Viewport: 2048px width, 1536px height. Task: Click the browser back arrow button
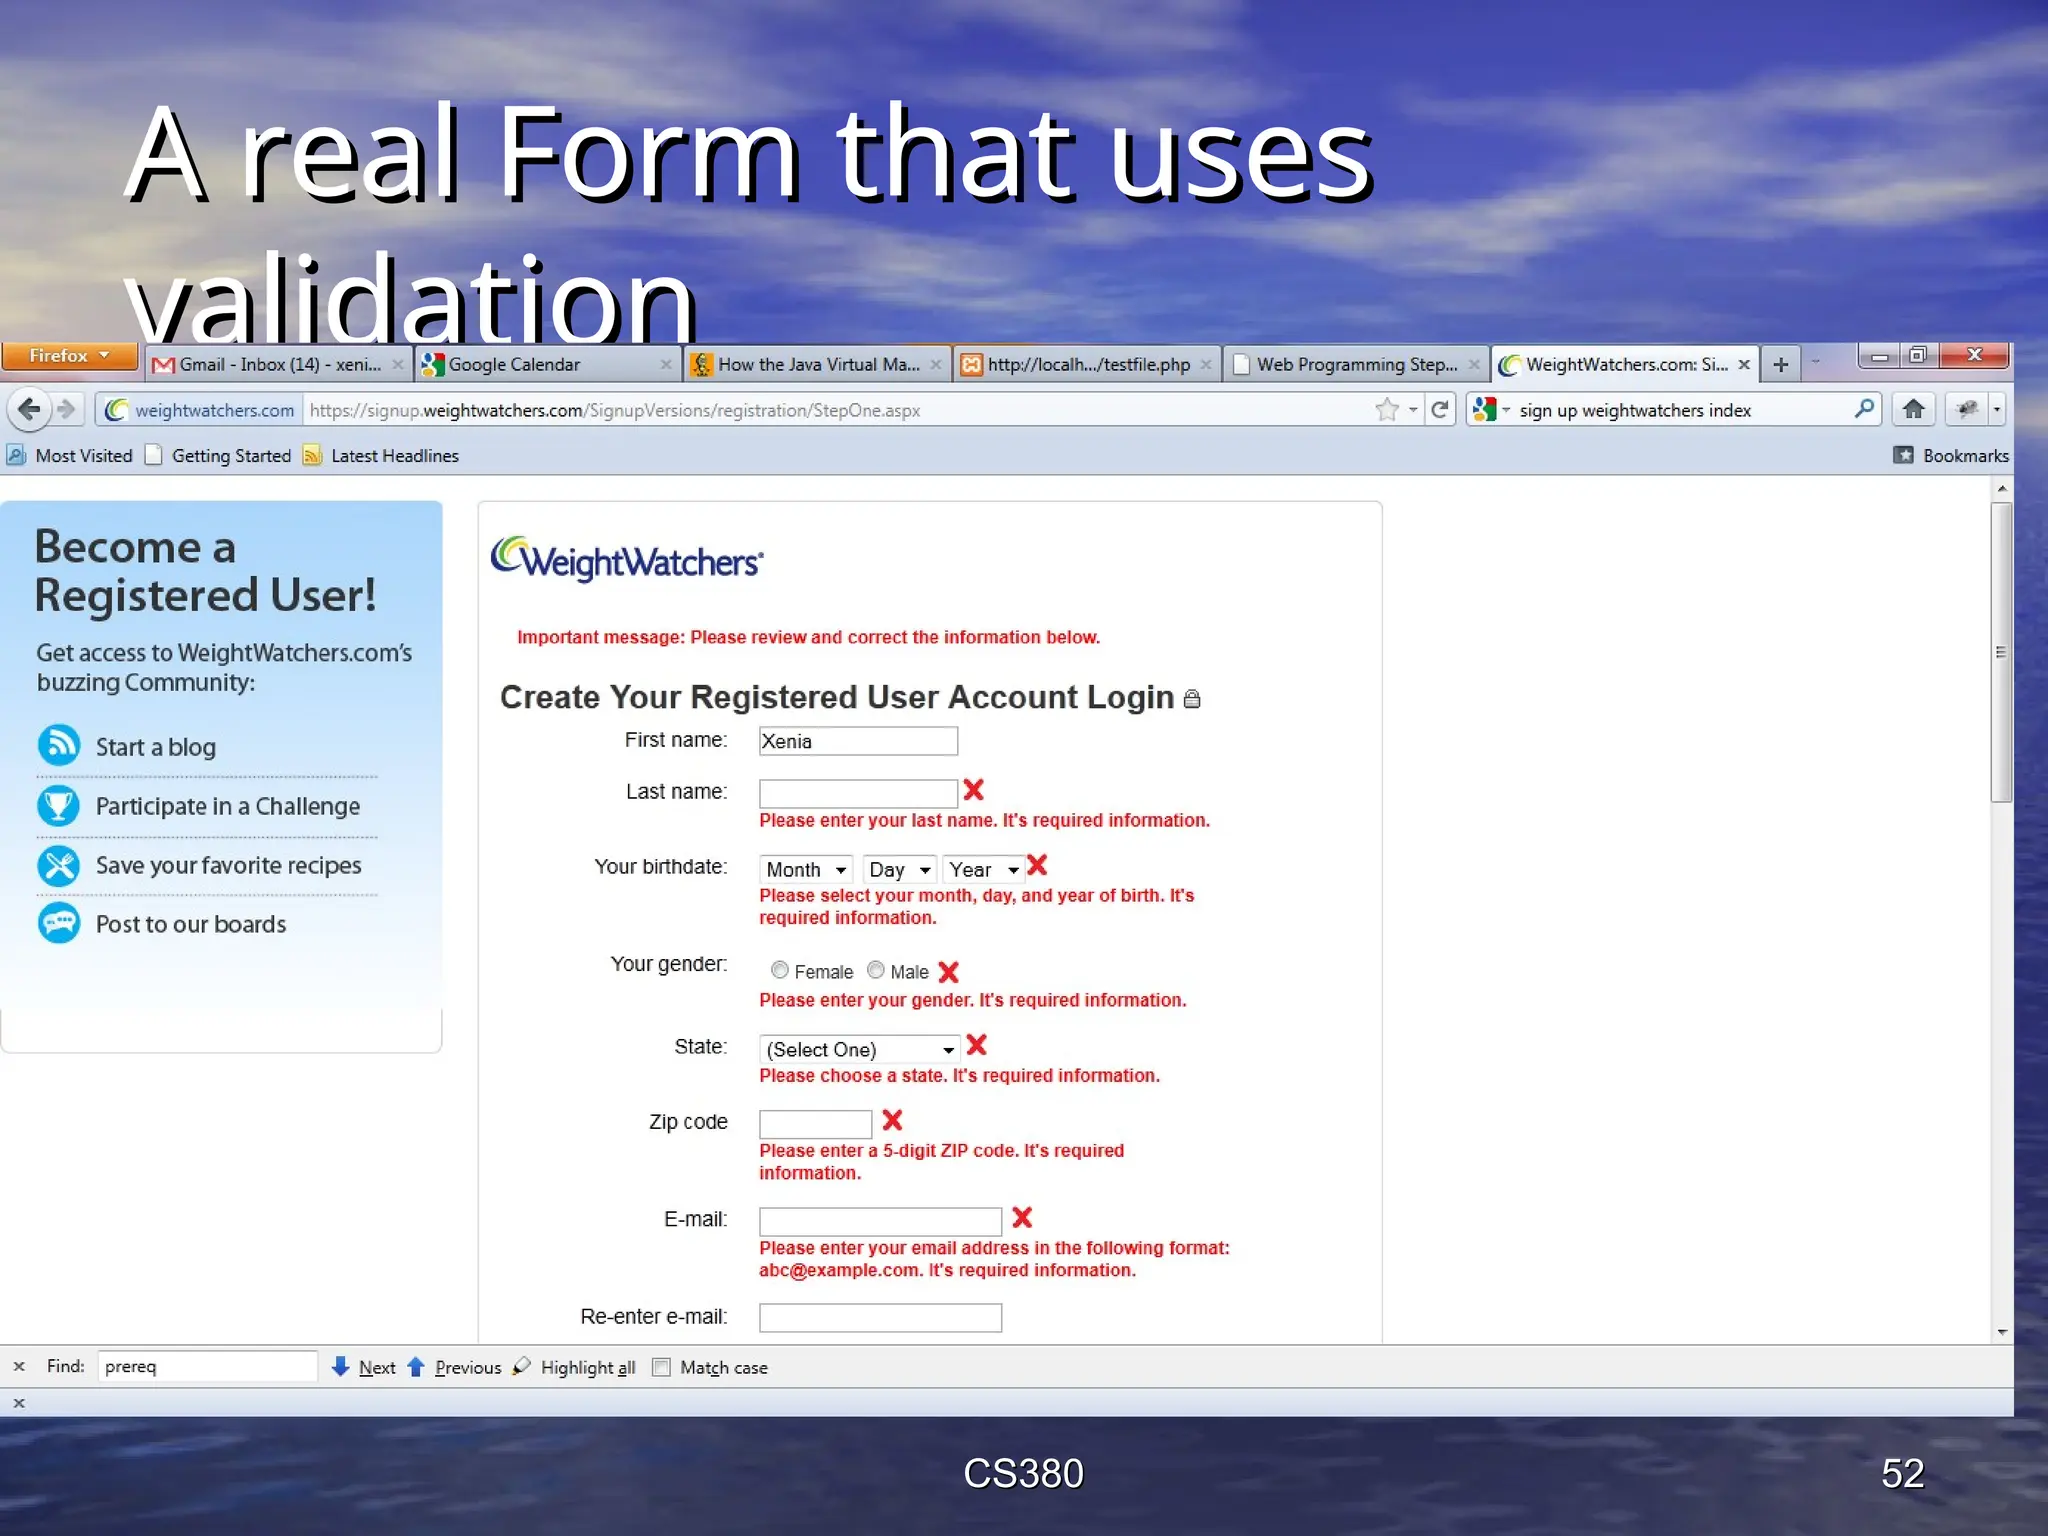click(x=29, y=409)
